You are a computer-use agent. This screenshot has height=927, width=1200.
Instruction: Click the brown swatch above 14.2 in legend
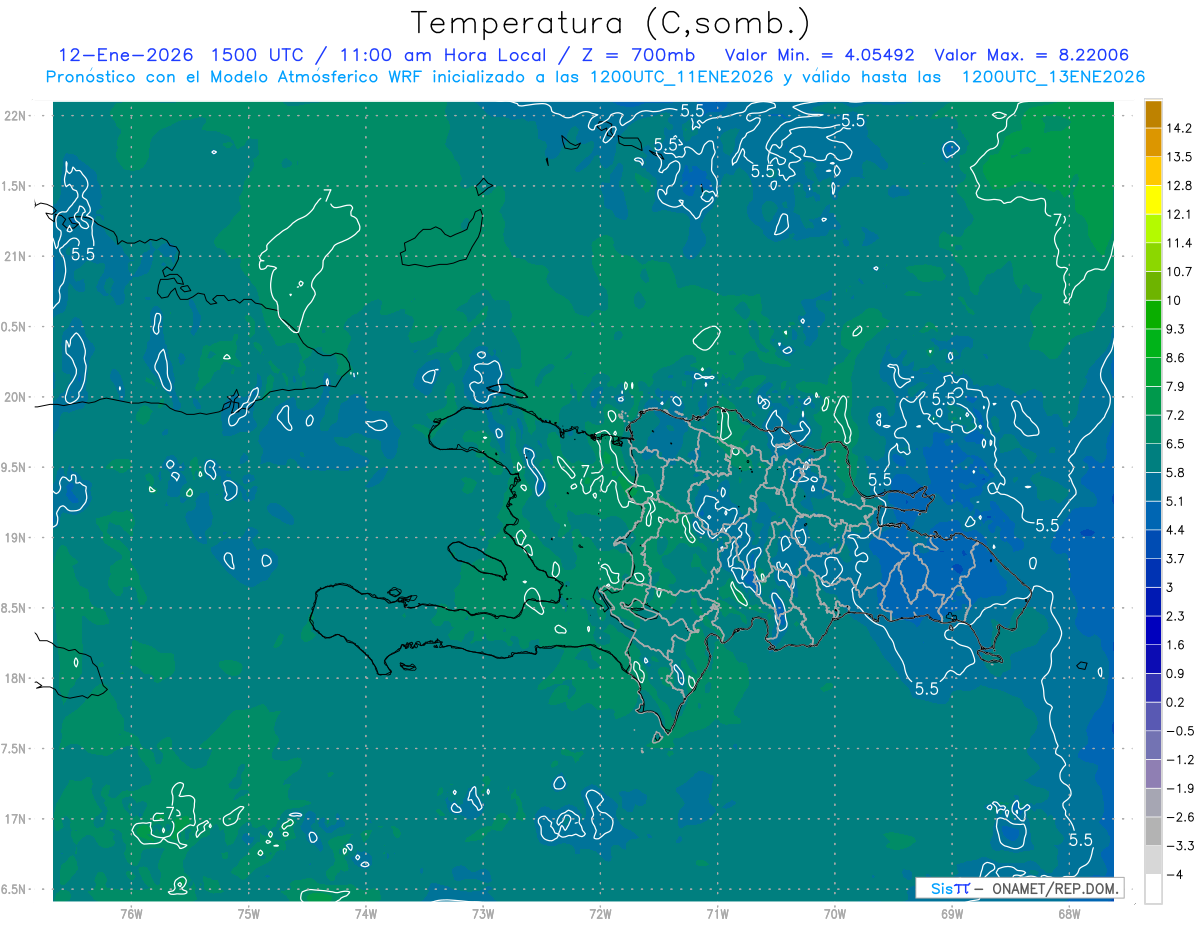tap(1153, 113)
